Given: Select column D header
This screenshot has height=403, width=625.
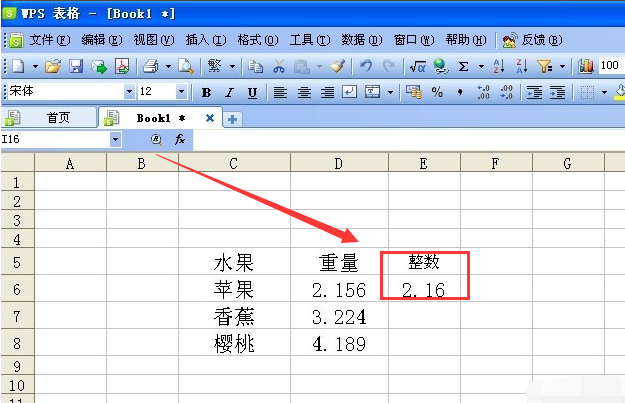Looking at the screenshot, I should point(339,163).
